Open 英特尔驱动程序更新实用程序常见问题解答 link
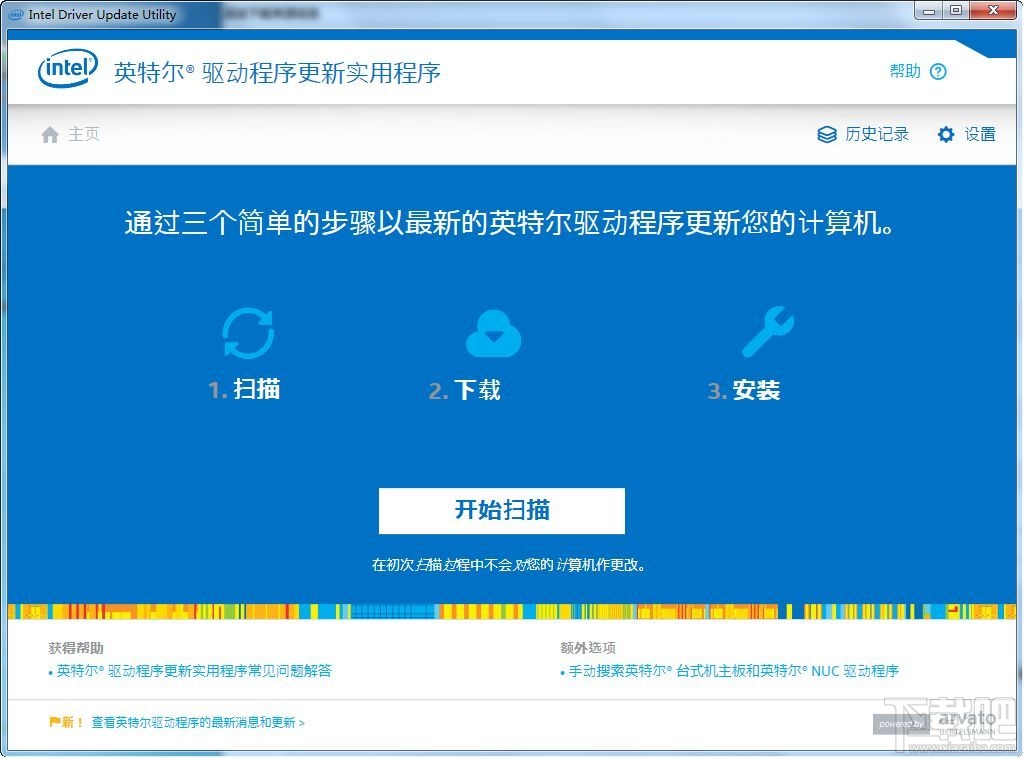 tap(194, 671)
